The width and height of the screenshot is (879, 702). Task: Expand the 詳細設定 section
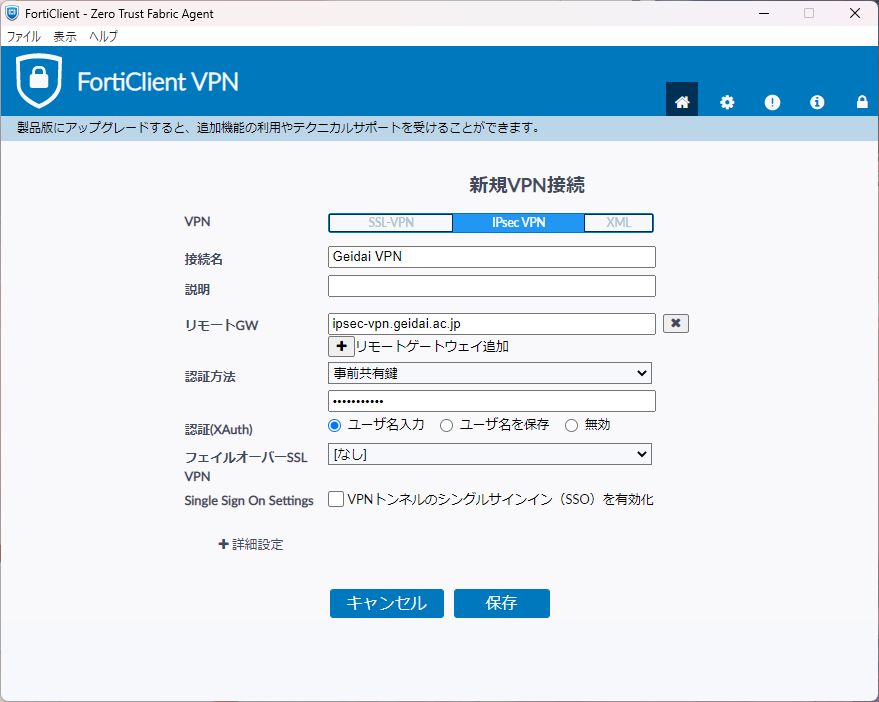251,545
